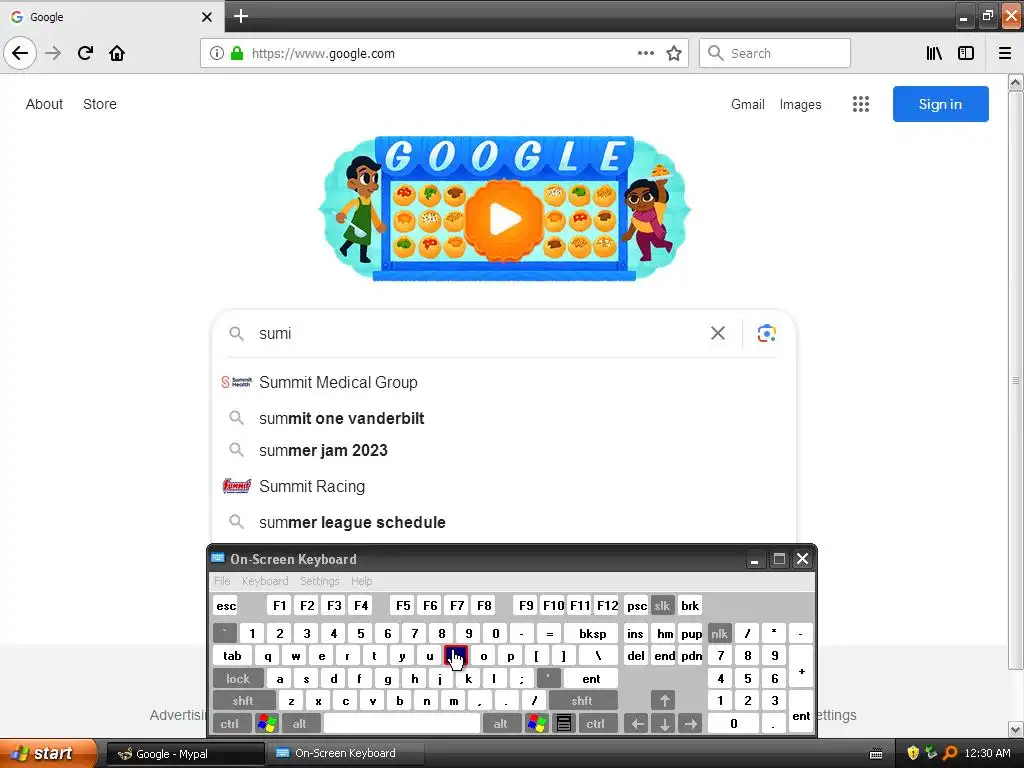Click the bksp key
1024x768 pixels.
tap(592, 633)
